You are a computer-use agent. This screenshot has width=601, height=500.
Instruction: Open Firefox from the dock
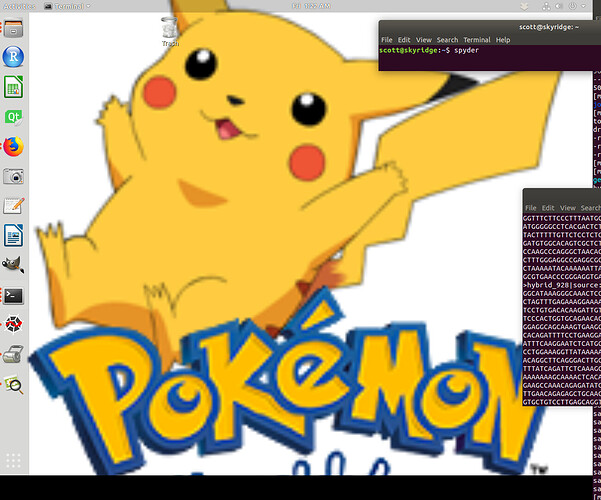click(x=13, y=147)
